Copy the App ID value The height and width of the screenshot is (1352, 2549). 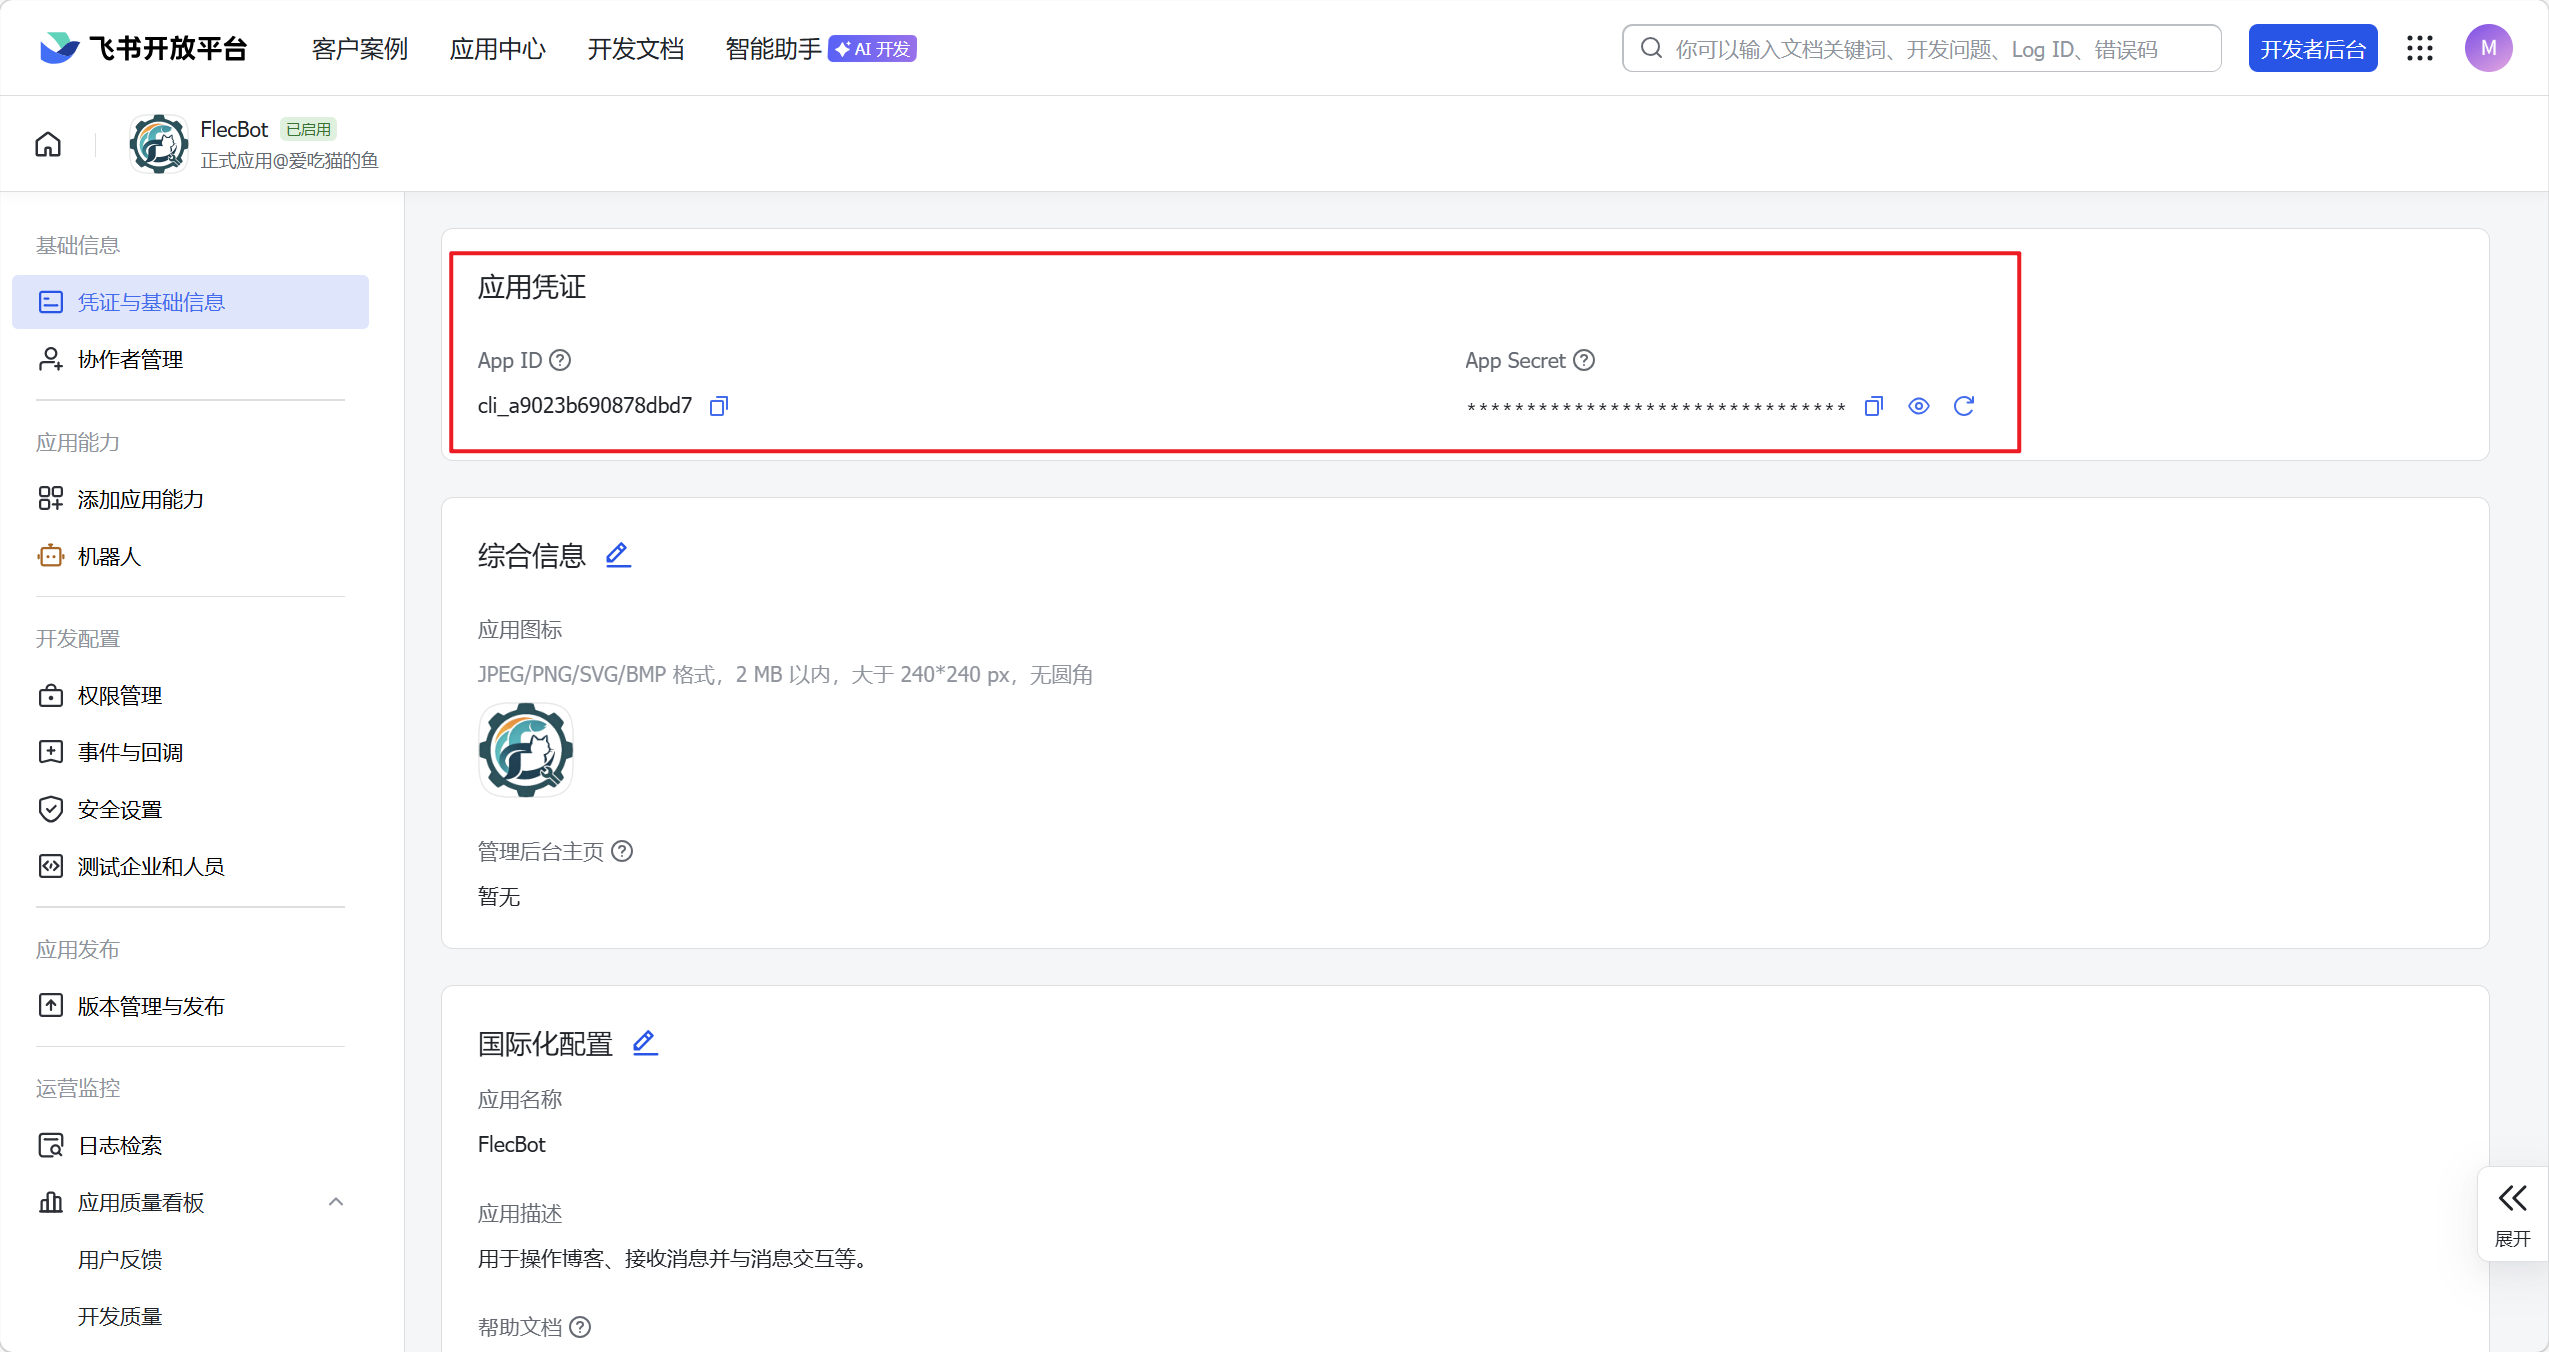[718, 406]
